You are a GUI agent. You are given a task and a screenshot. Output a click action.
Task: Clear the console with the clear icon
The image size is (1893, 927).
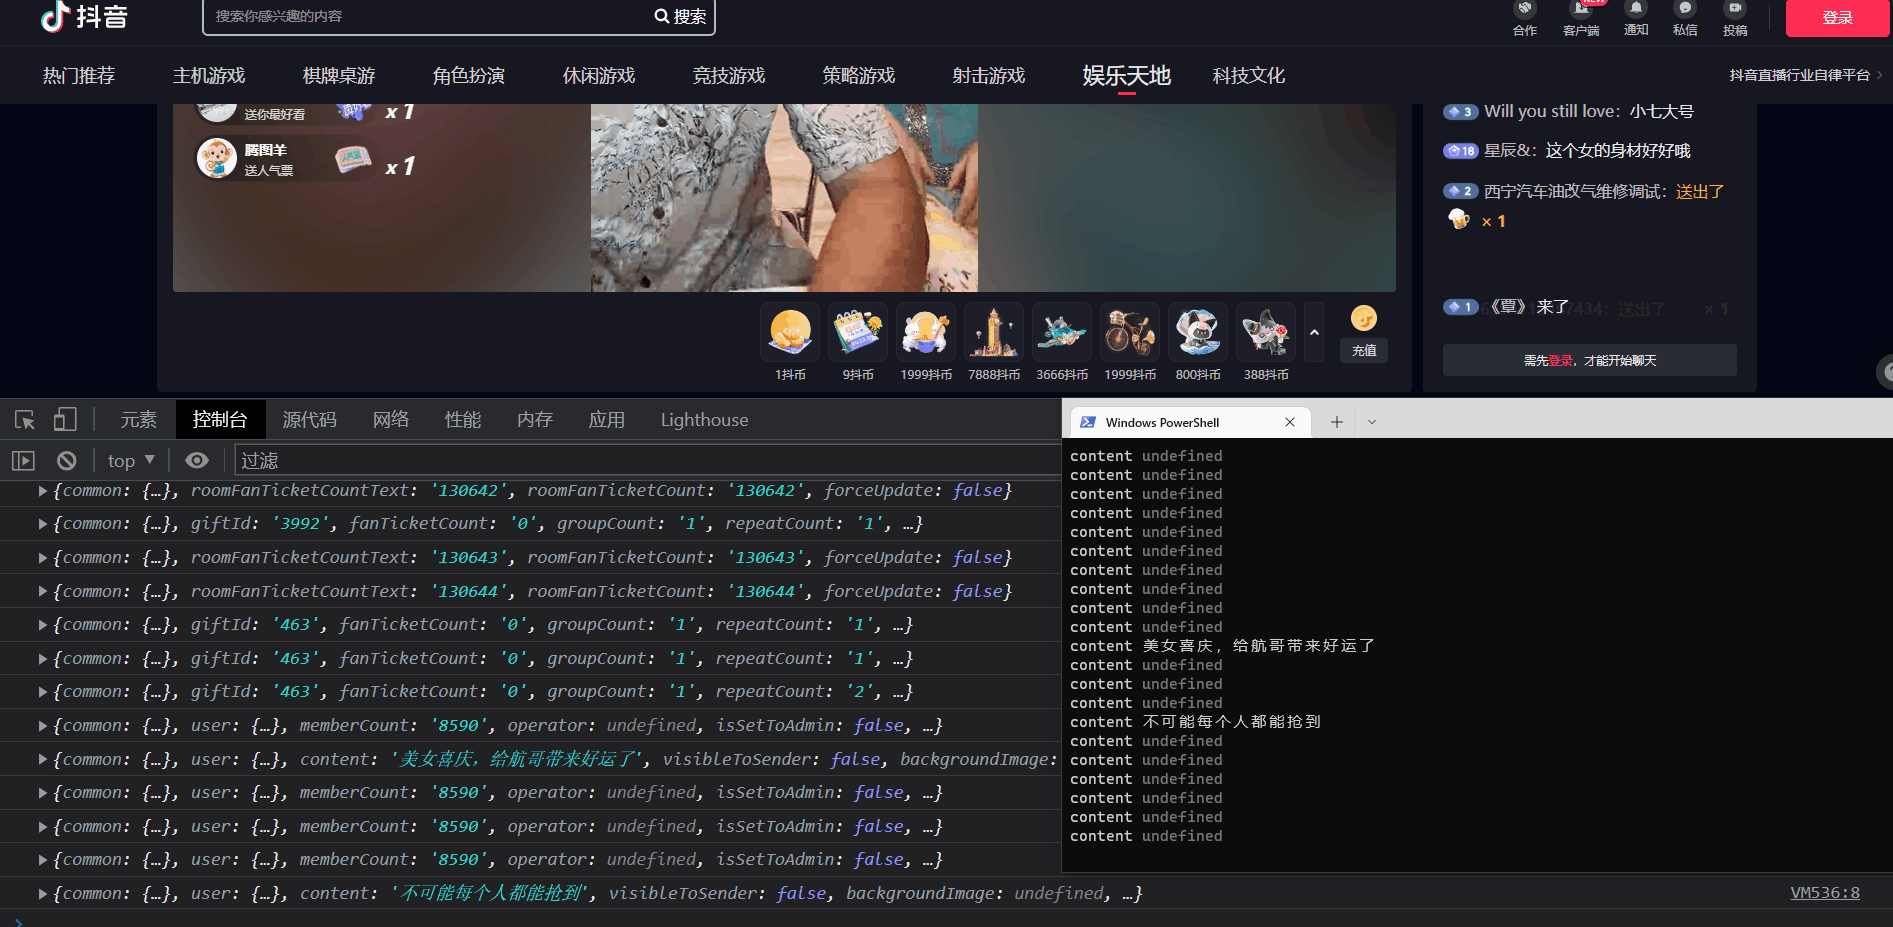point(67,460)
